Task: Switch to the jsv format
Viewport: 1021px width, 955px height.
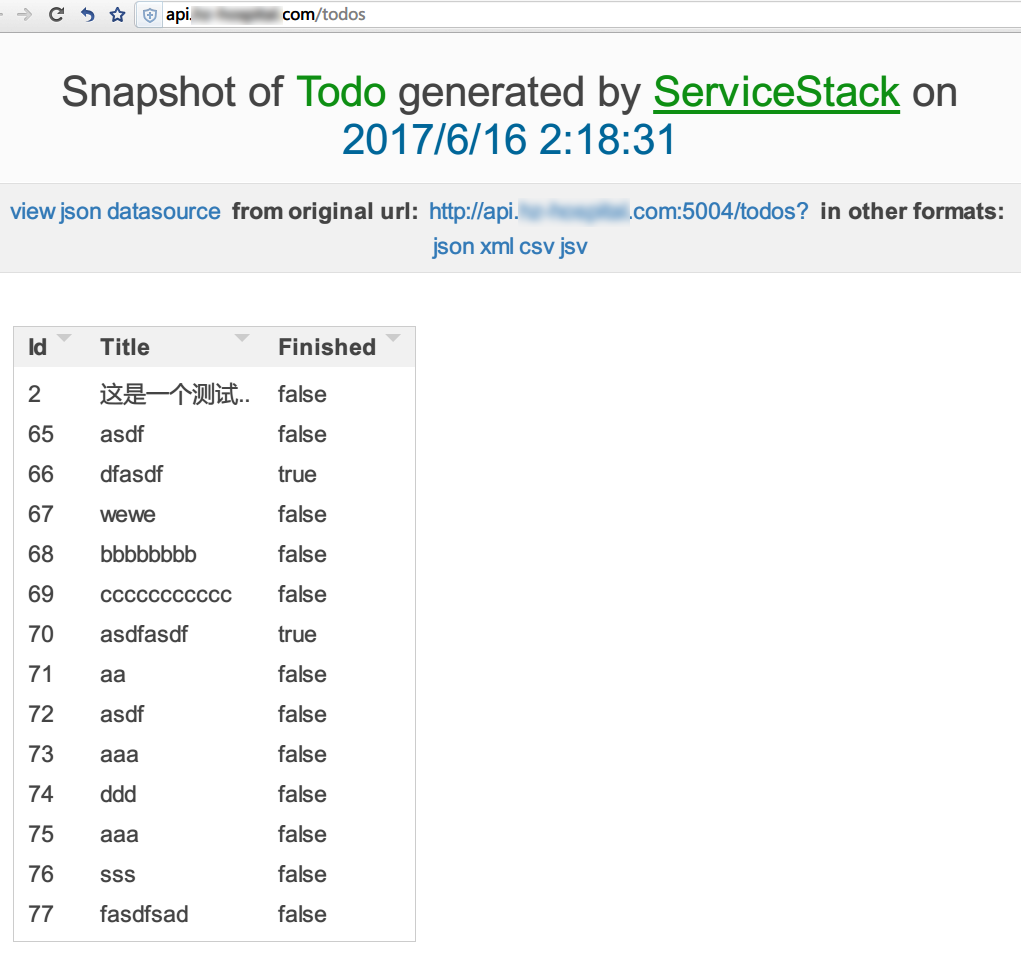Action: click(x=574, y=247)
